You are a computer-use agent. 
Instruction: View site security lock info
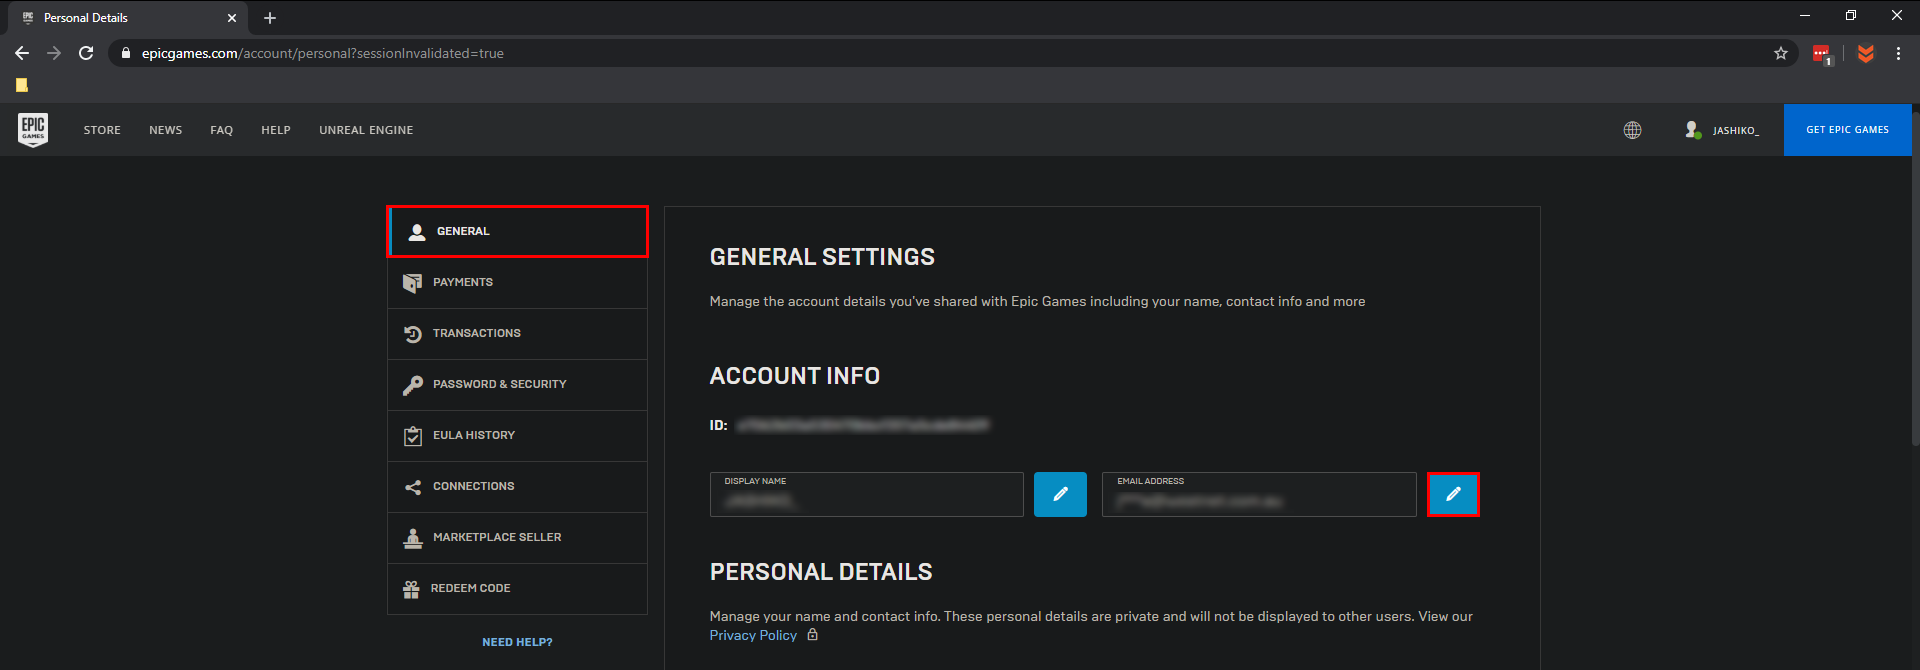click(x=125, y=53)
